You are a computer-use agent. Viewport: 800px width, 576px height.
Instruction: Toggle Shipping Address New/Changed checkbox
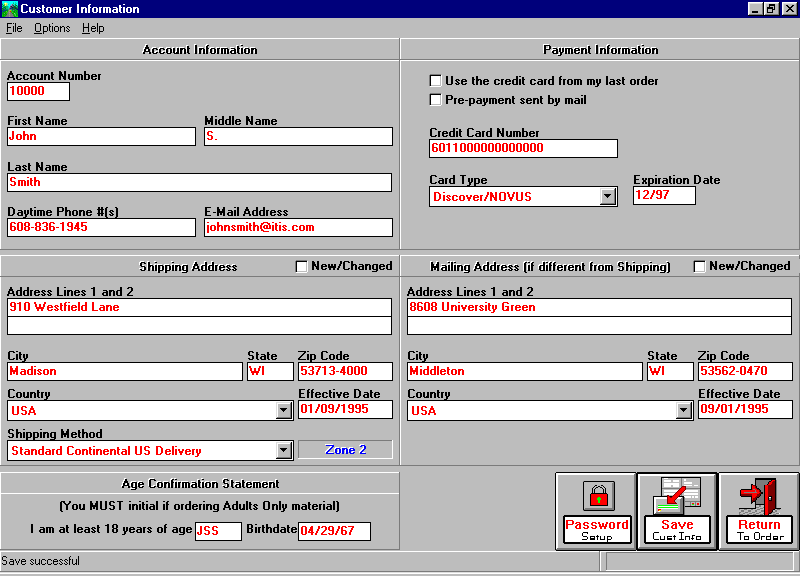pos(302,267)
